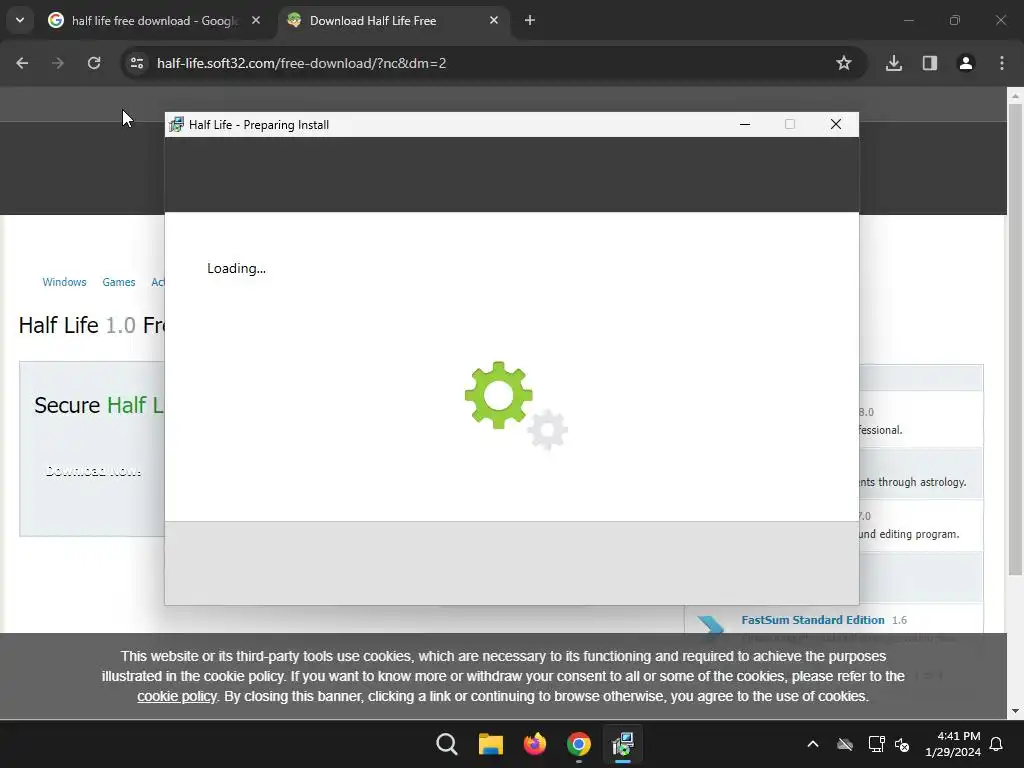Click the Windows breadcrumb link
Viewport: 1024px width, 768px height.
[x=64, y=282]
